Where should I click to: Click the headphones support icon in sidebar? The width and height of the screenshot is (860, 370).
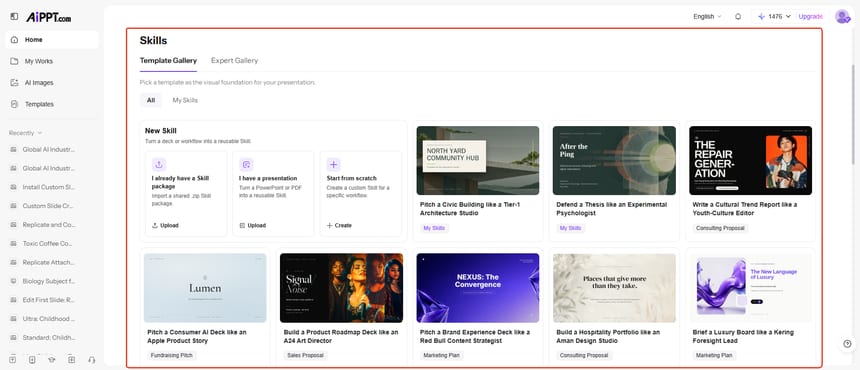pos(92,360)
